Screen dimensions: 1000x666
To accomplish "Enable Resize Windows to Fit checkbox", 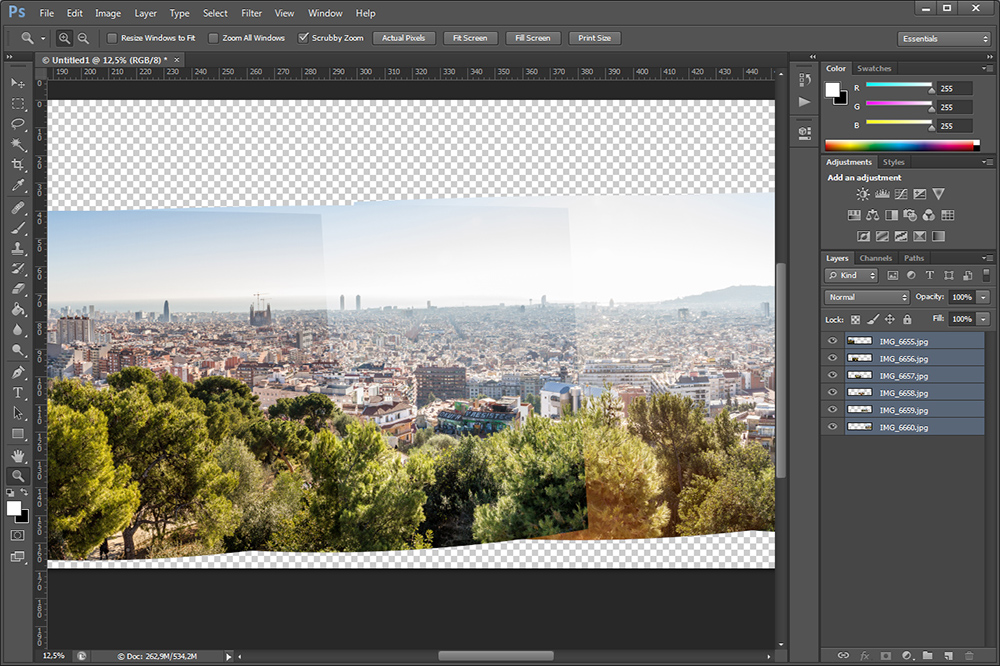I will (x=112, y=38).
